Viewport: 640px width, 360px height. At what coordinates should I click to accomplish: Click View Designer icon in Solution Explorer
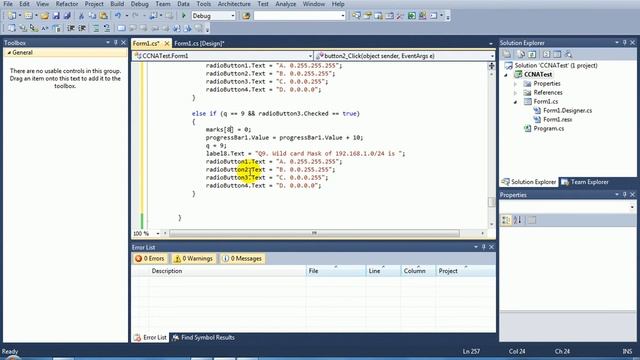coord(557,54)
